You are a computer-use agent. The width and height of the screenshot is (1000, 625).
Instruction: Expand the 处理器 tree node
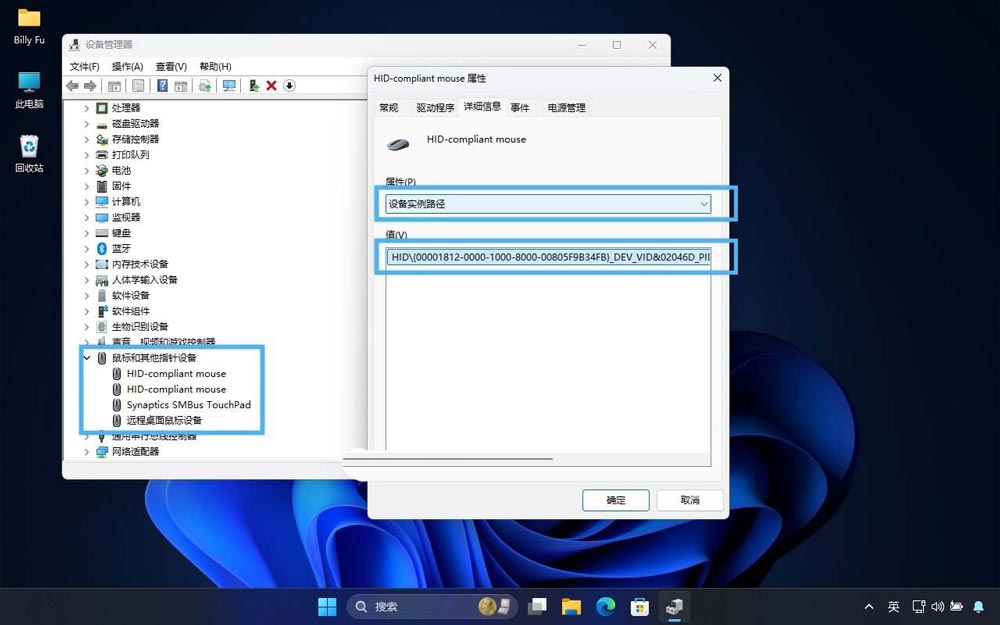[89, 107]
